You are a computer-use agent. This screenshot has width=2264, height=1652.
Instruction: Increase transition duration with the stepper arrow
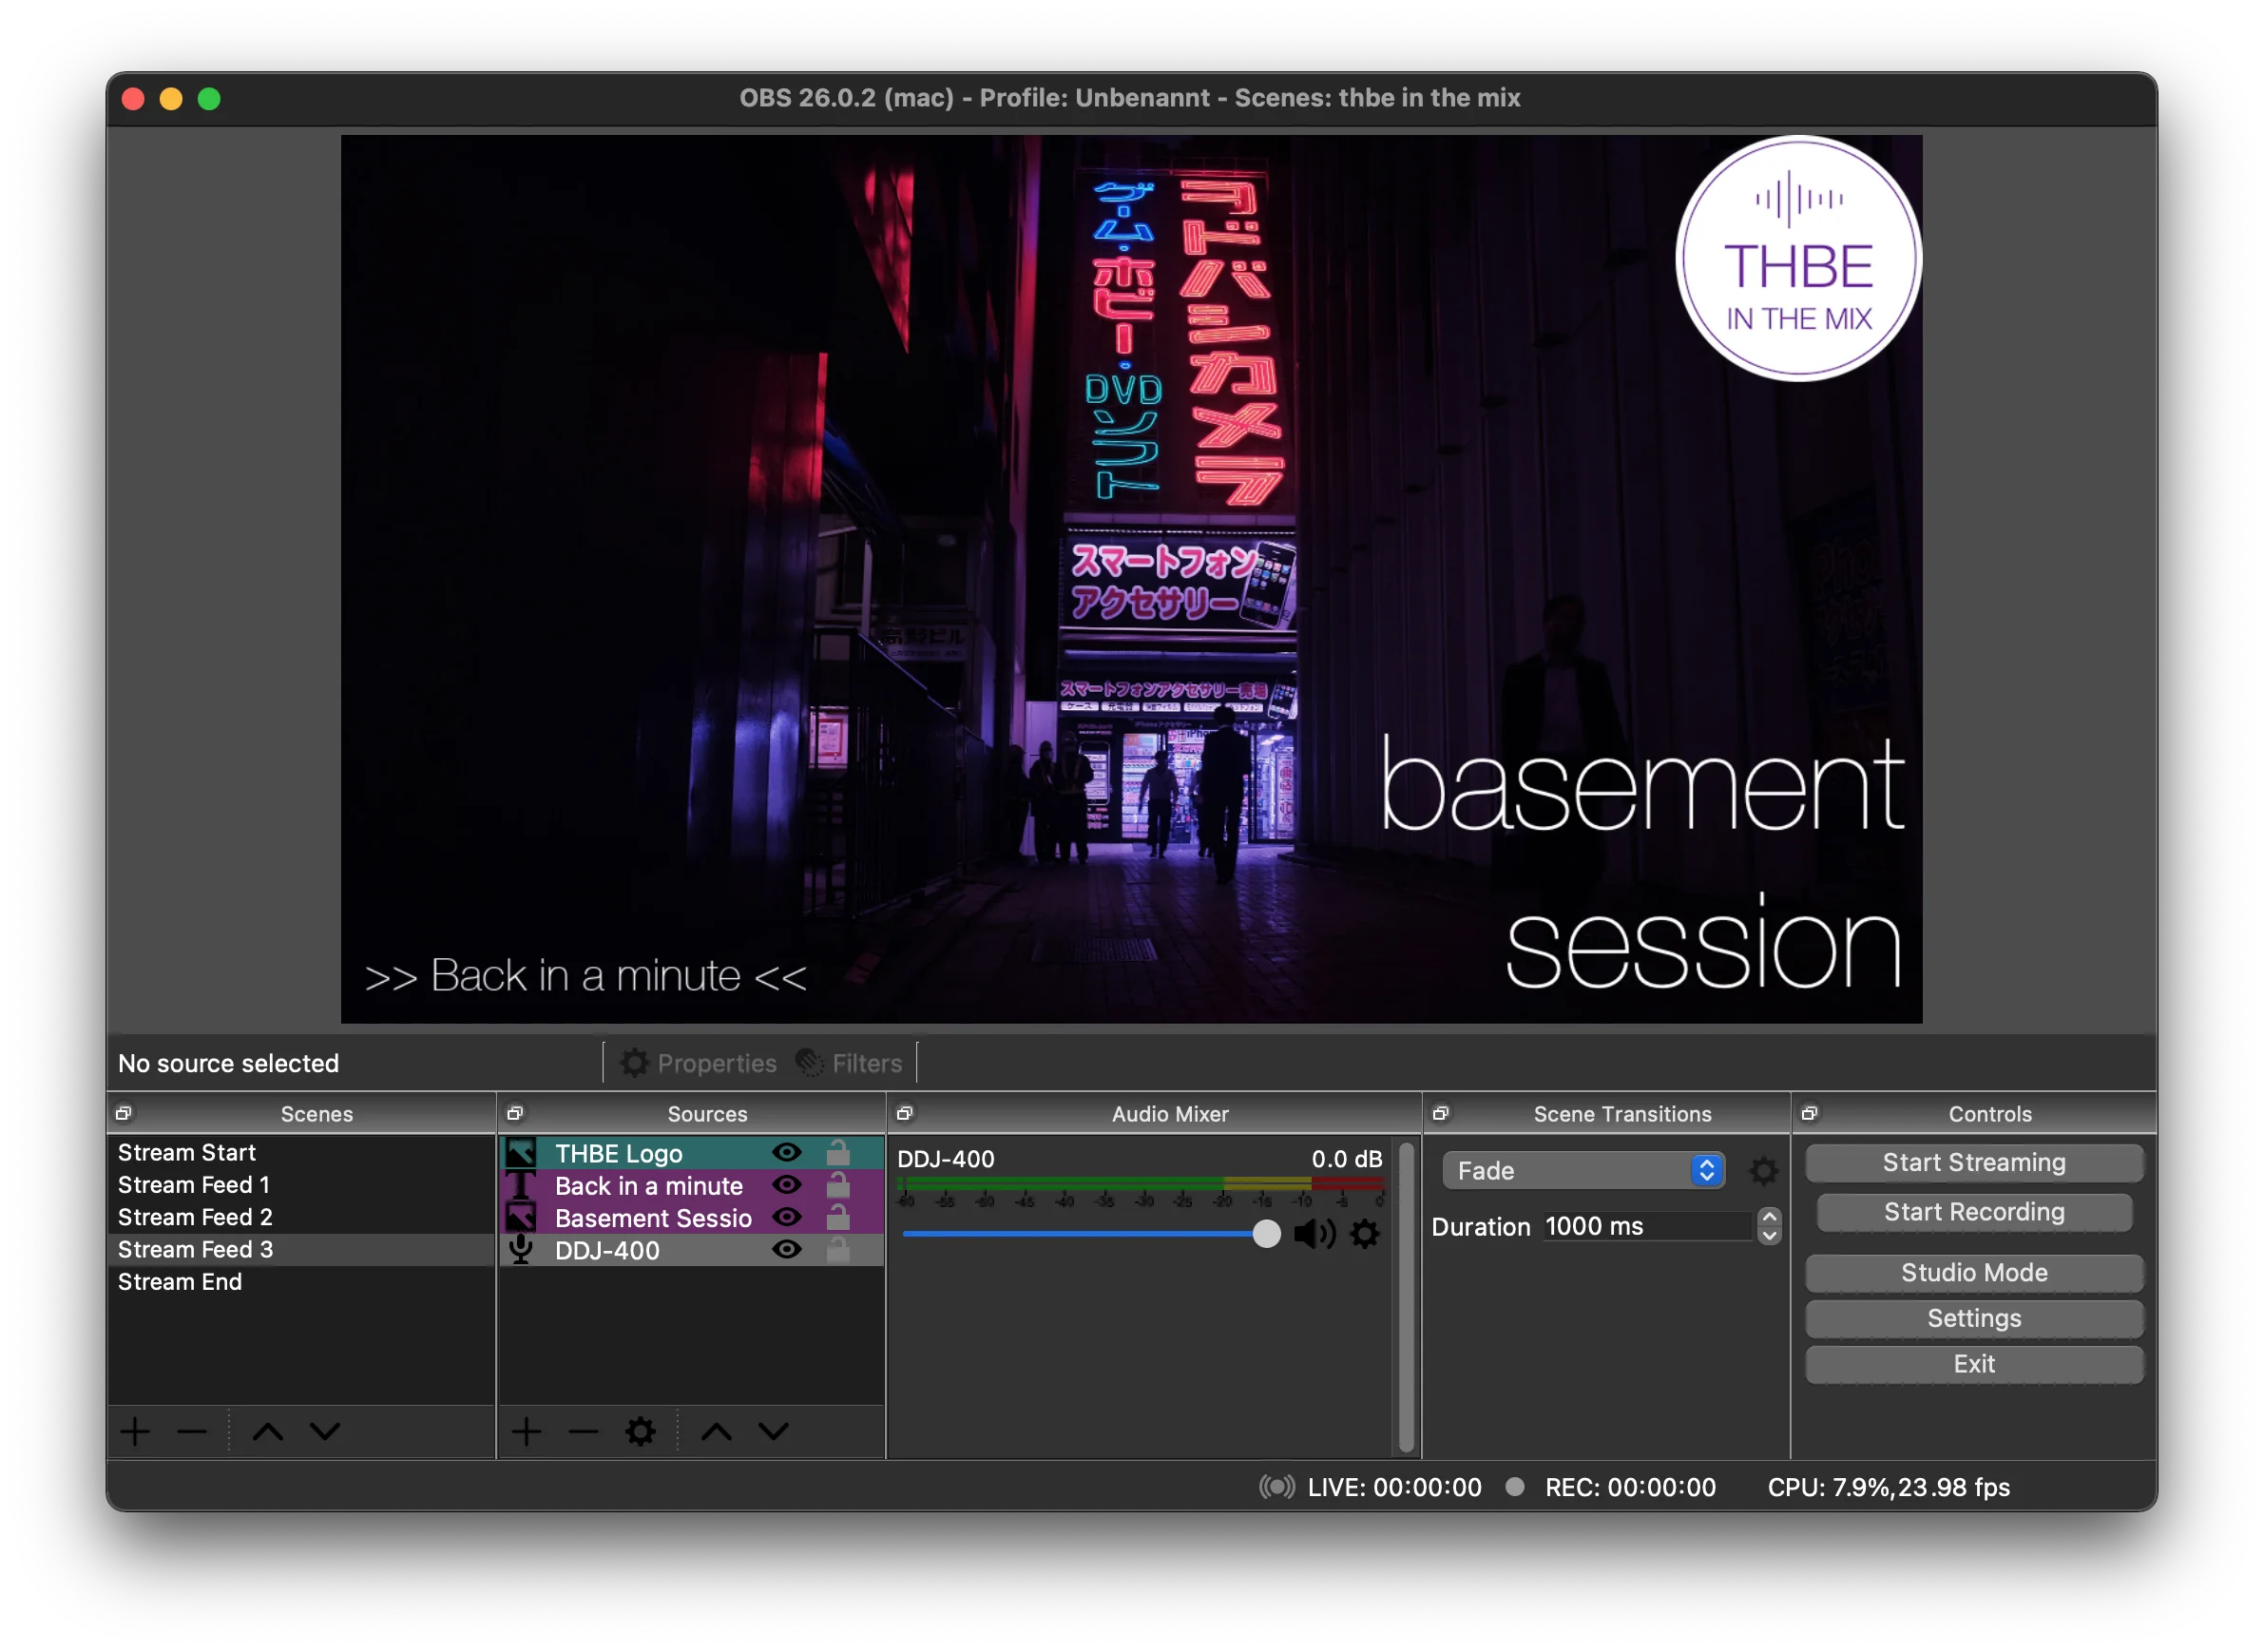[x=1768, y=1218]
